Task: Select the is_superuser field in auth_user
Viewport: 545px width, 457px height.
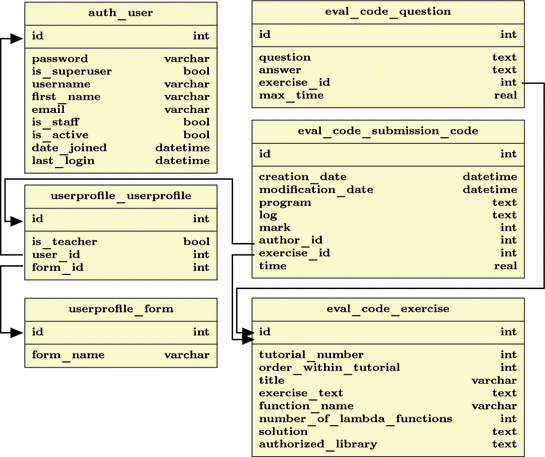Action: point(121,71)
